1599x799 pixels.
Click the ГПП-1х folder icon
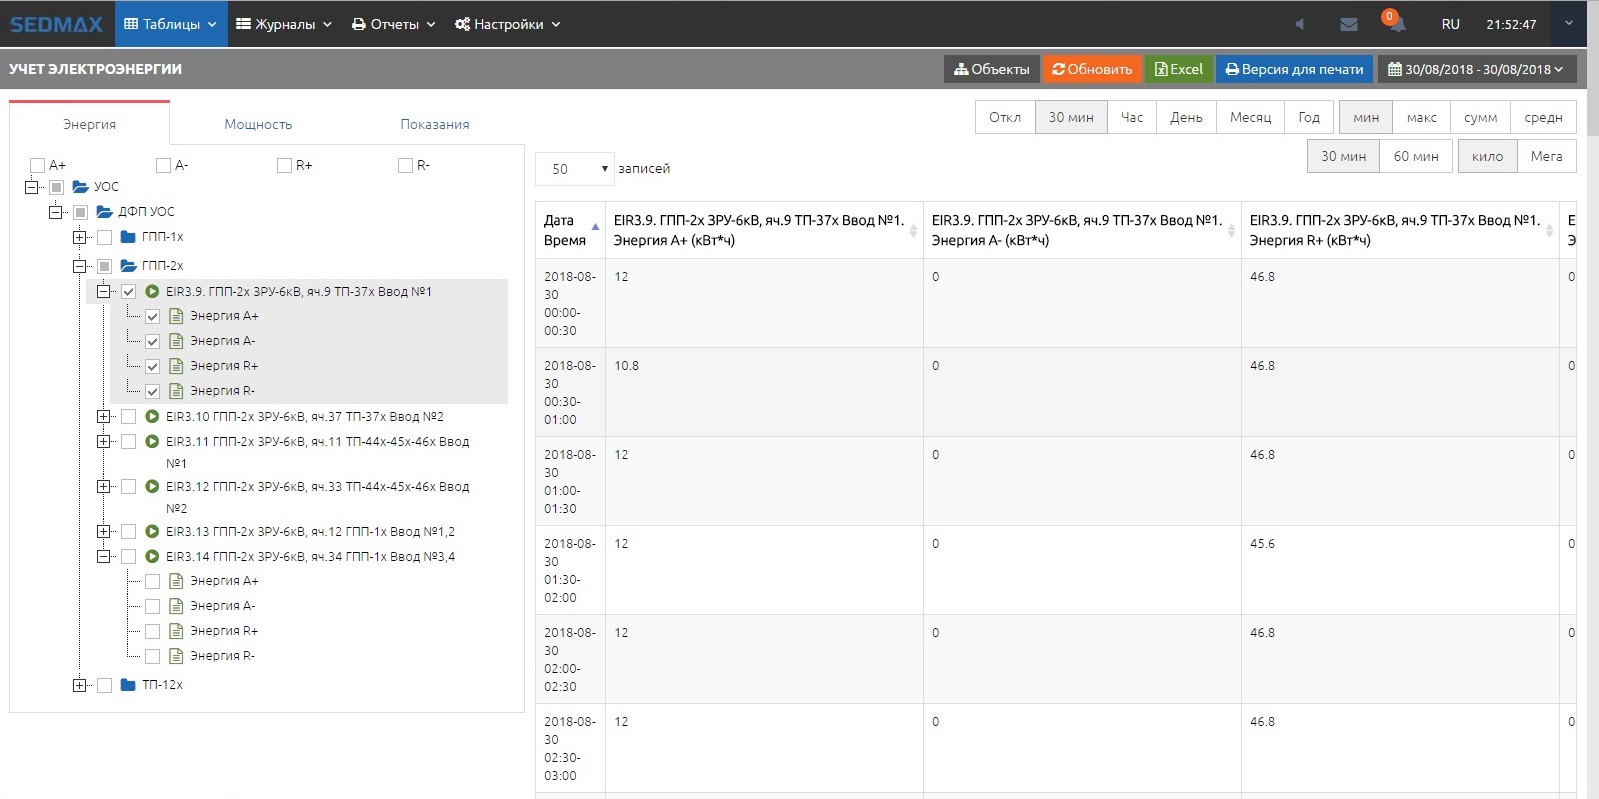coord(128,237)
